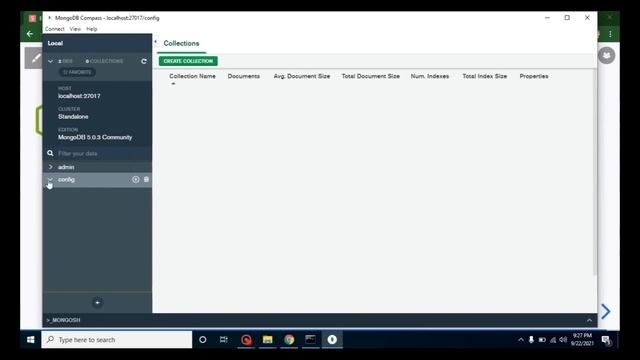Close the MongoDB Compass window

pyautogui.click(x=587, y=18)
